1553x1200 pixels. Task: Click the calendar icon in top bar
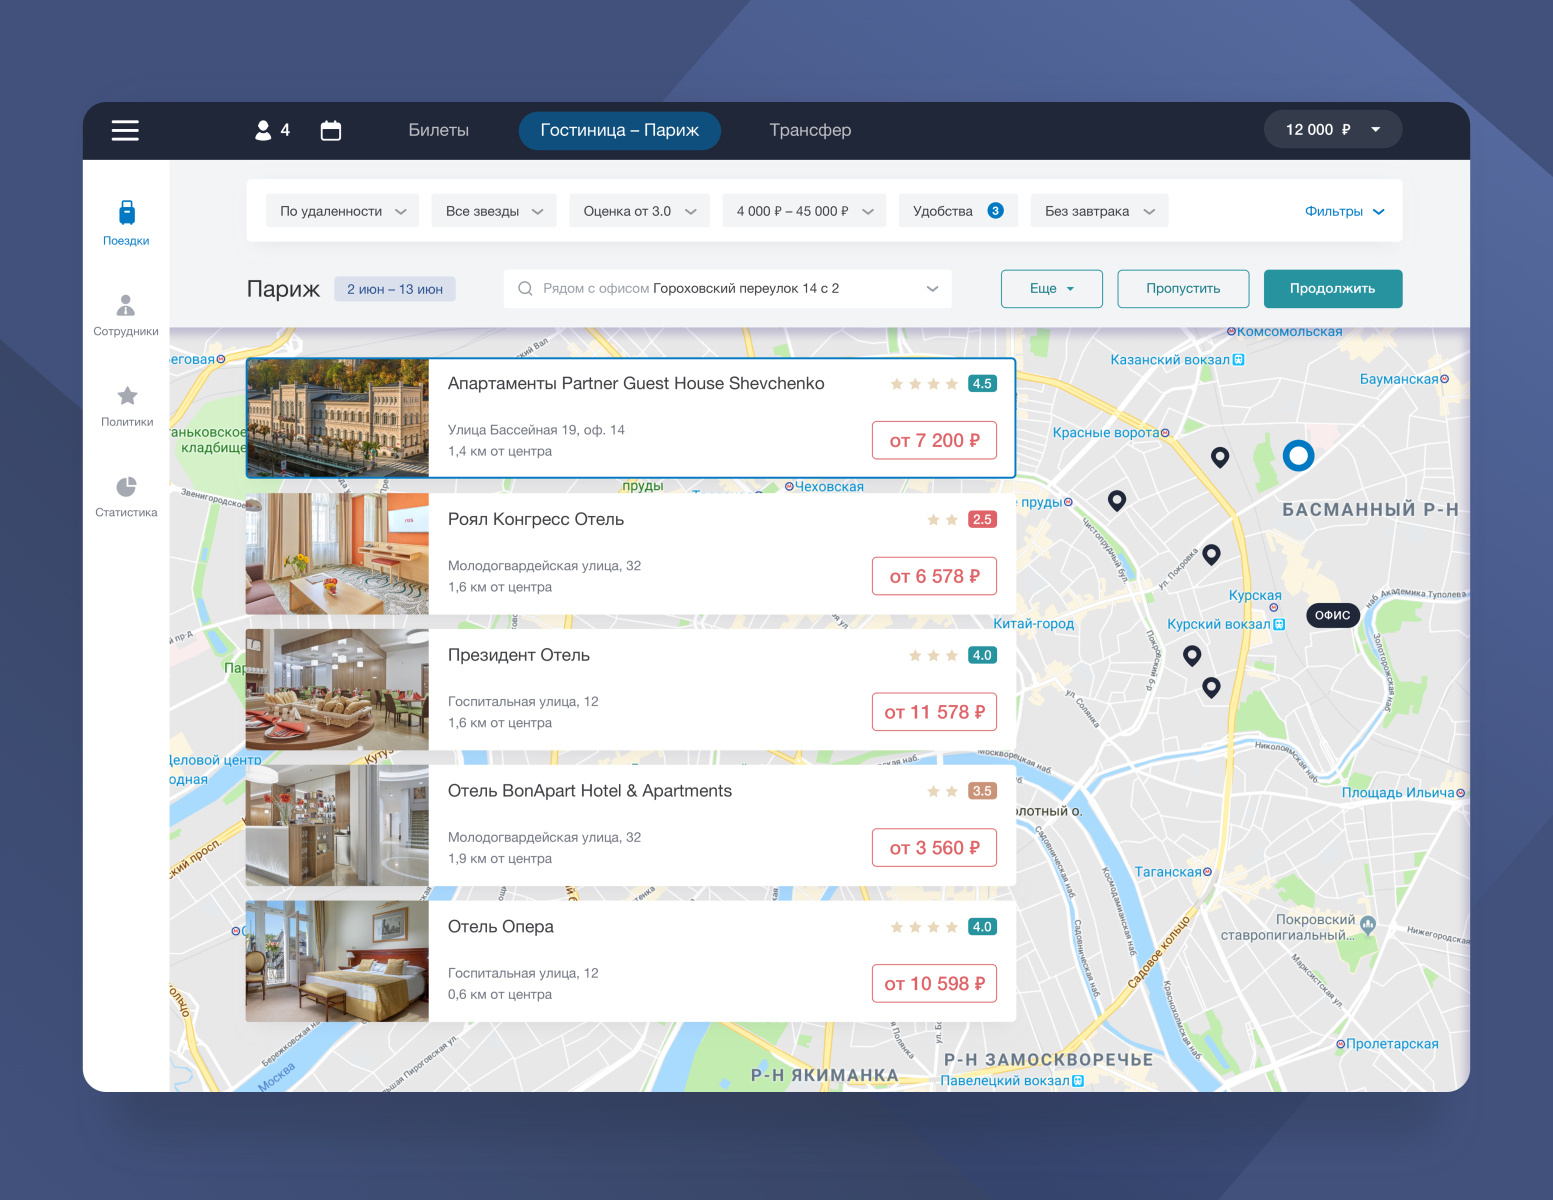330,130
